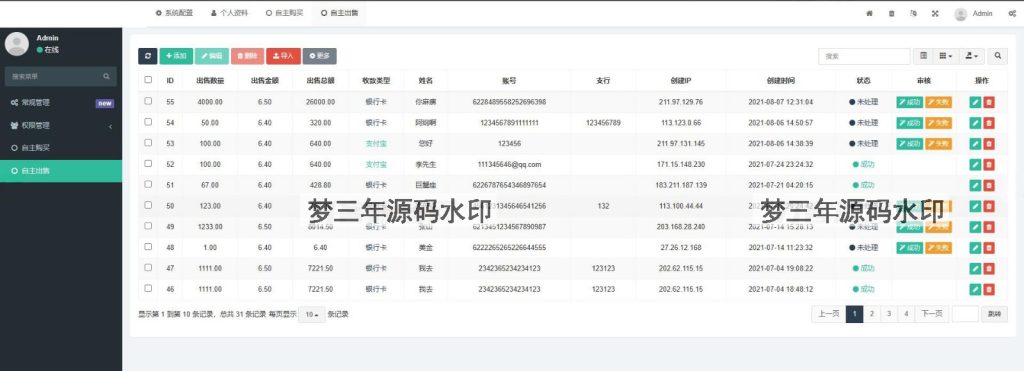Click the Admin avatar in the top bar

[x=960, y=14]
